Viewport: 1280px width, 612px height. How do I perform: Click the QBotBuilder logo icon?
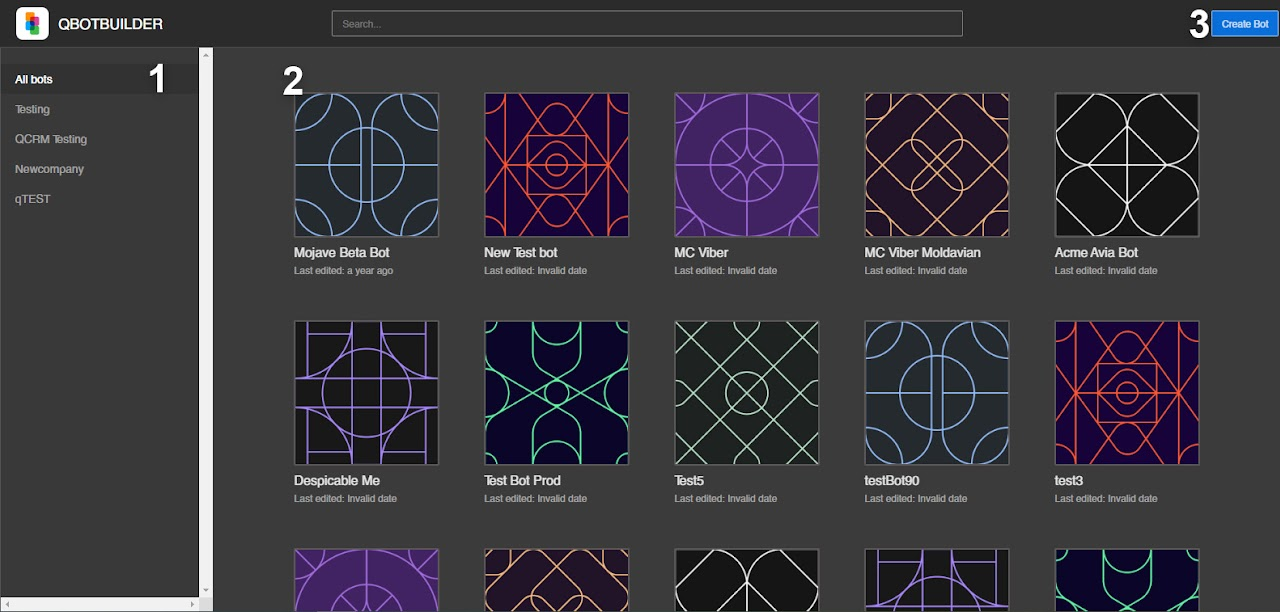click(x=33, y=23)
